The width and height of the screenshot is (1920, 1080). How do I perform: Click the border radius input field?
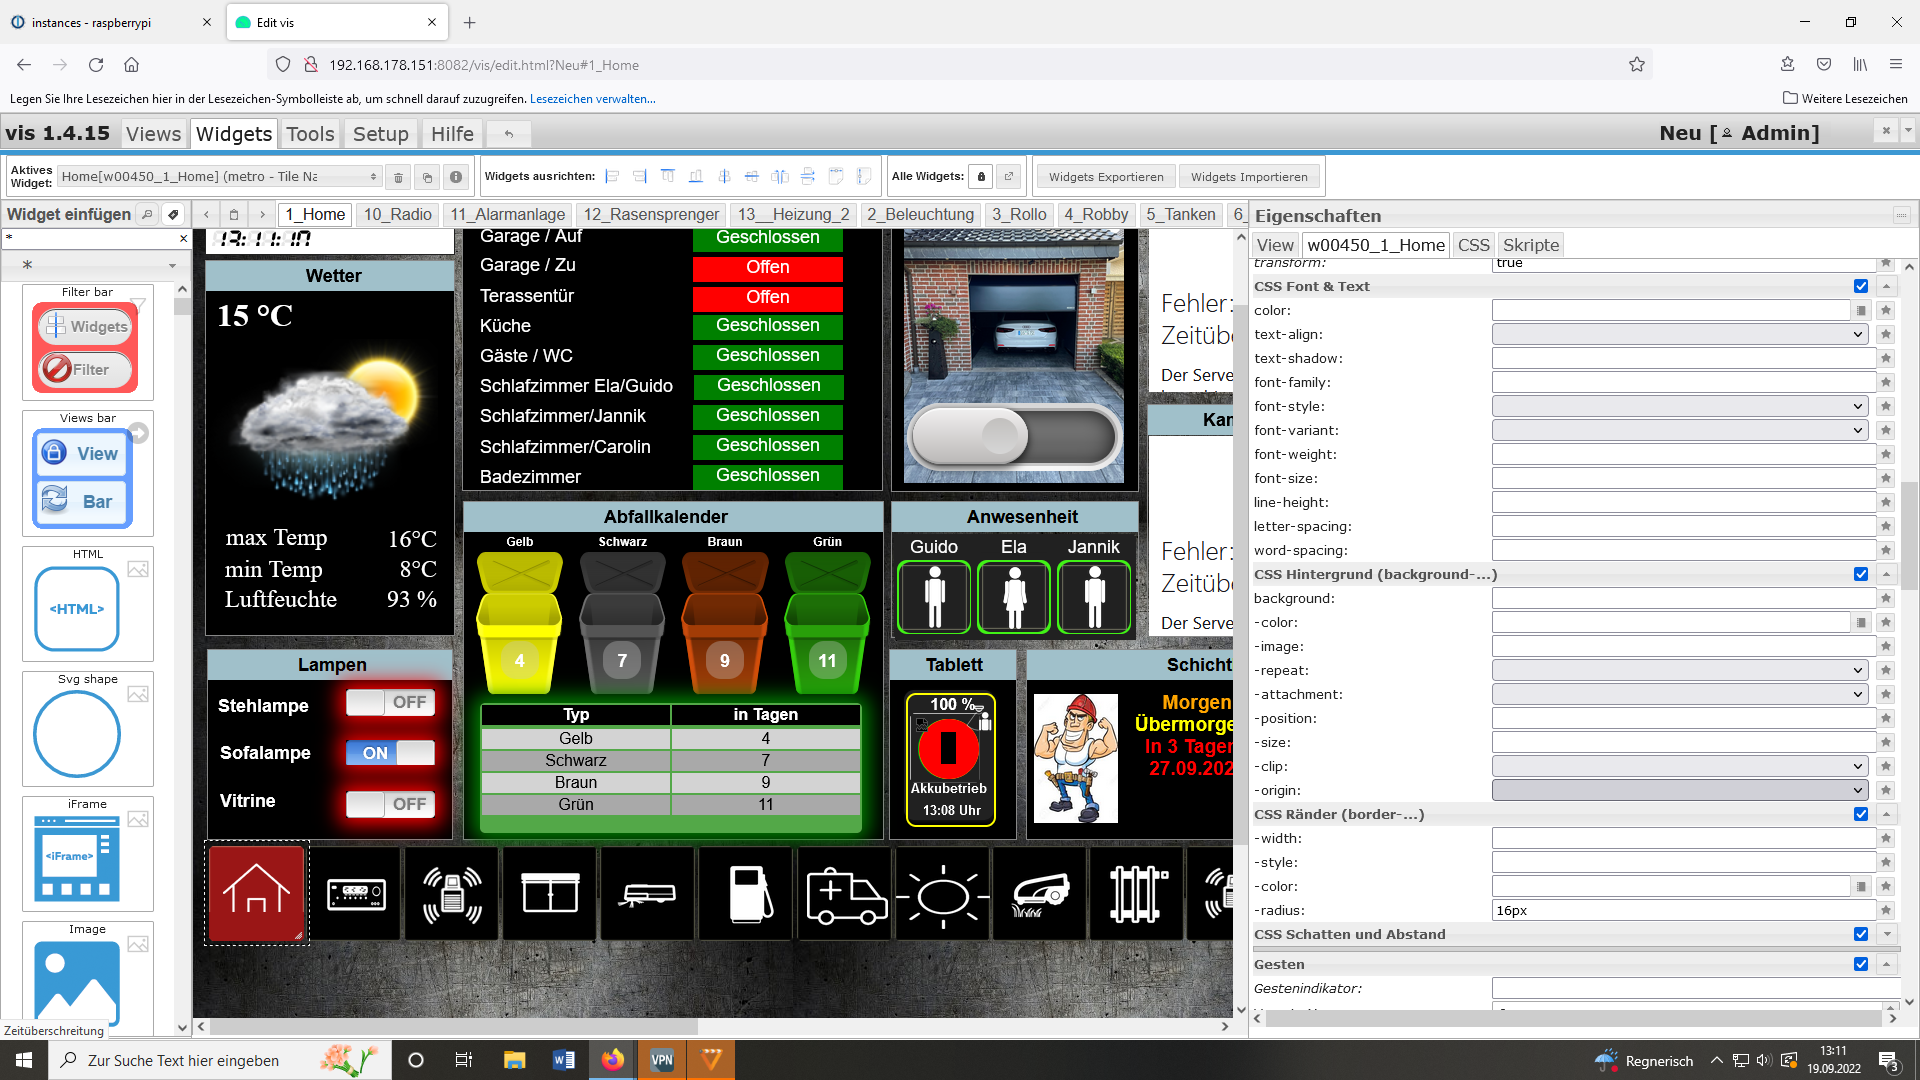tap(1682, 910)
